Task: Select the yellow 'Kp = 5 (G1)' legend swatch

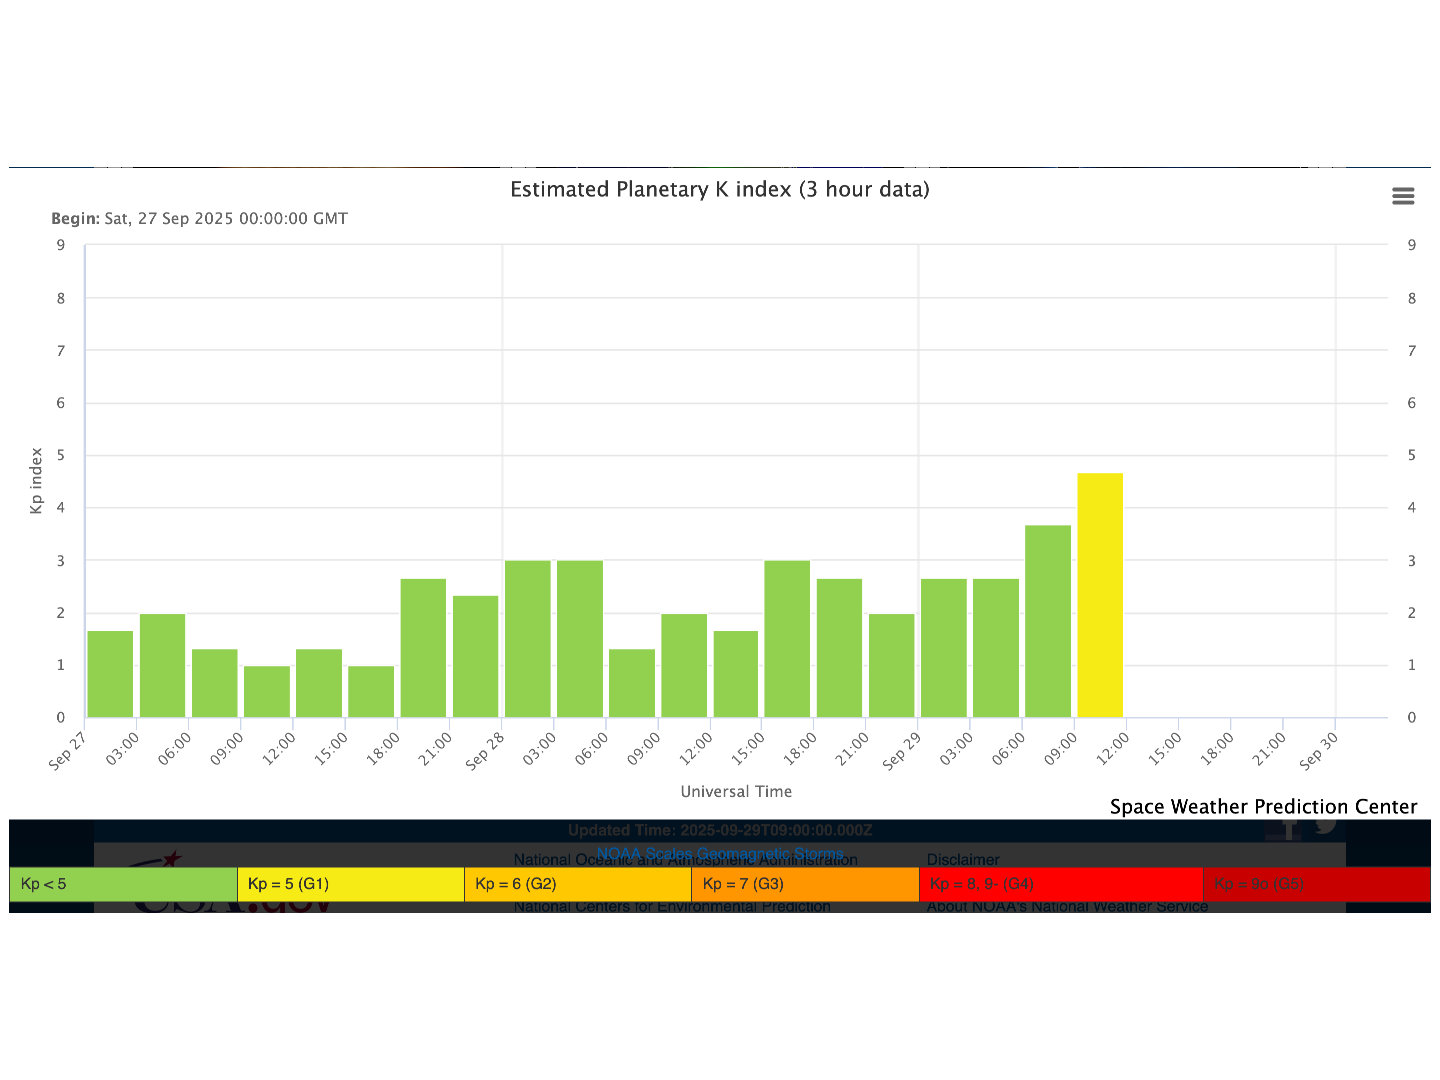Action: (350, 884)
